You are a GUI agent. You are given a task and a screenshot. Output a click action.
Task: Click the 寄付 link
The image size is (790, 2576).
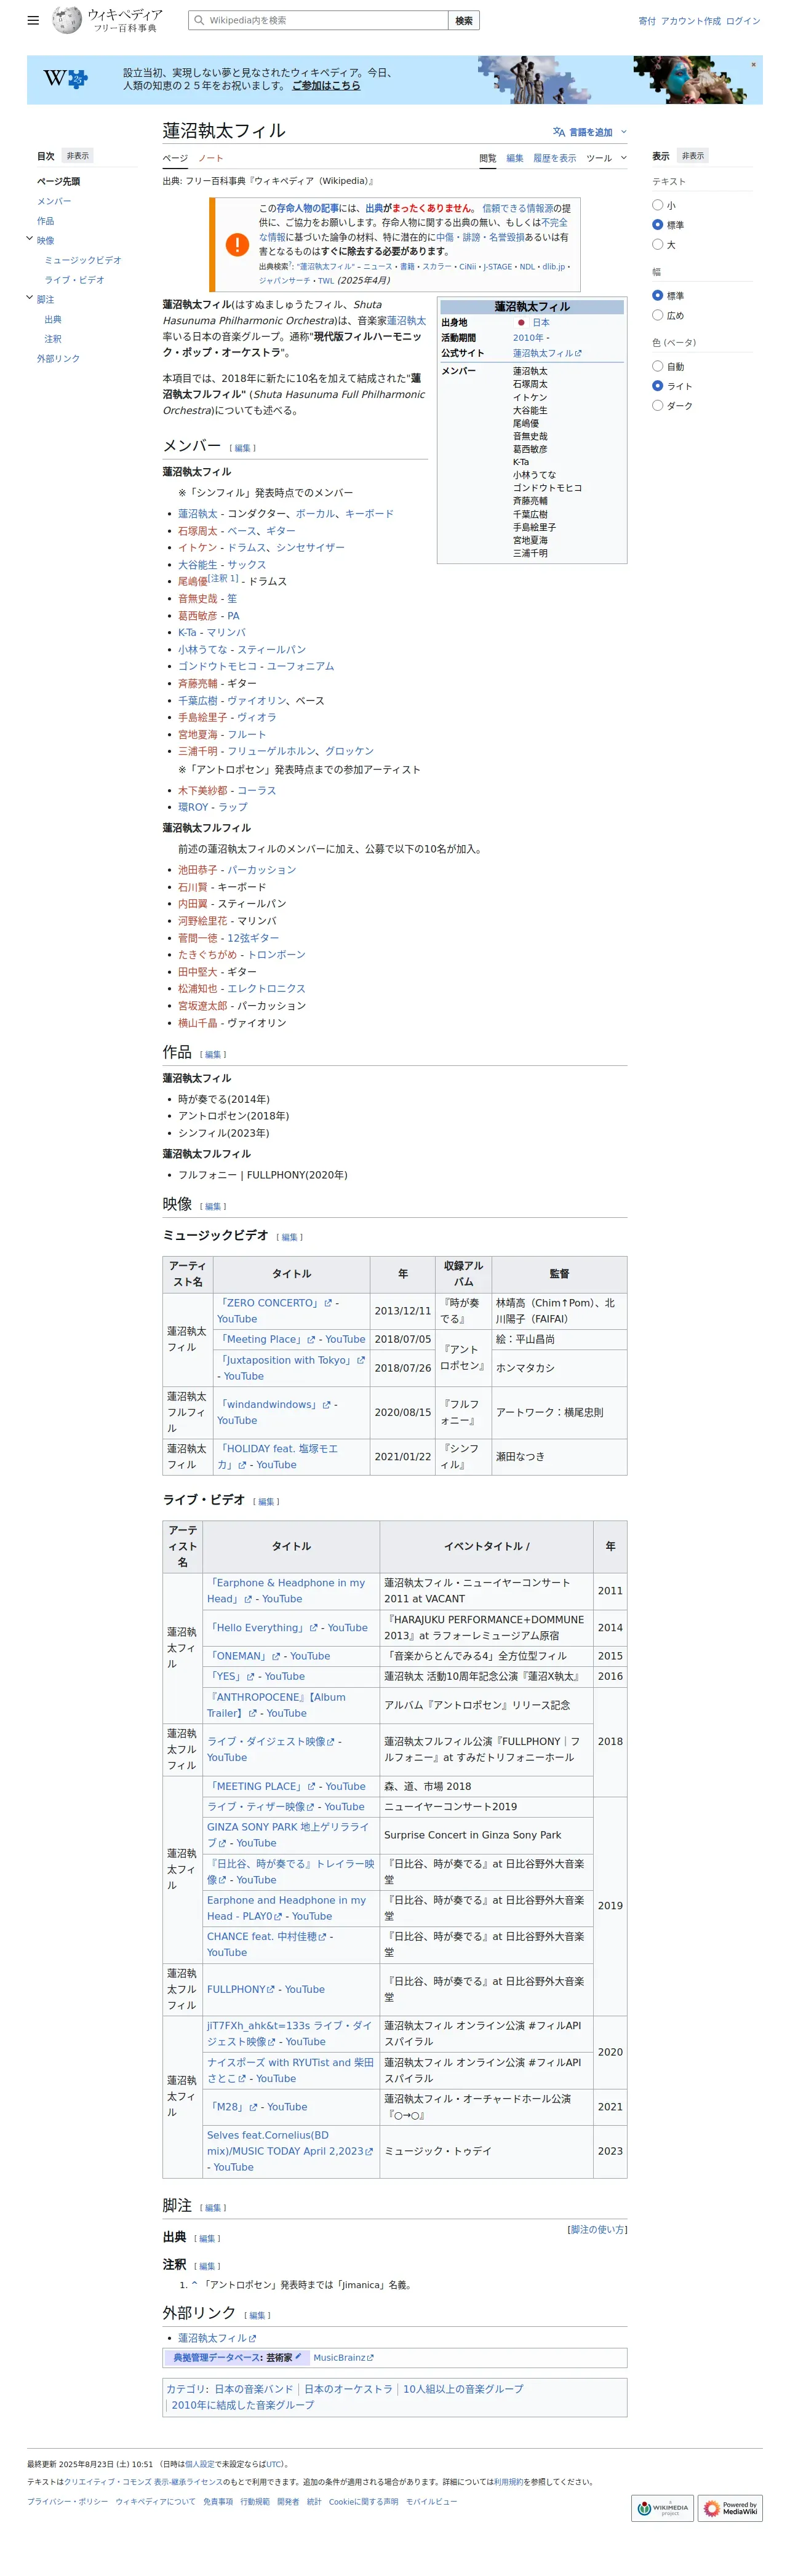tap(647, 21)
